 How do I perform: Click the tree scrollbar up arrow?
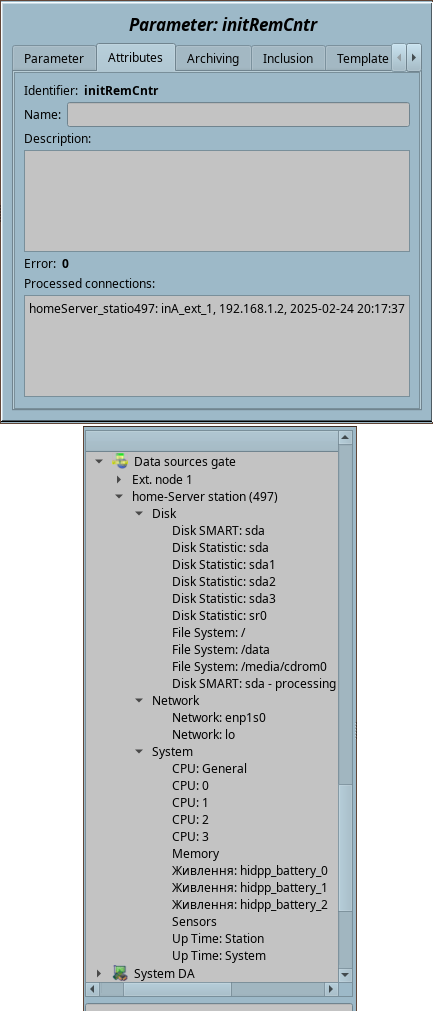coord(345,438)
